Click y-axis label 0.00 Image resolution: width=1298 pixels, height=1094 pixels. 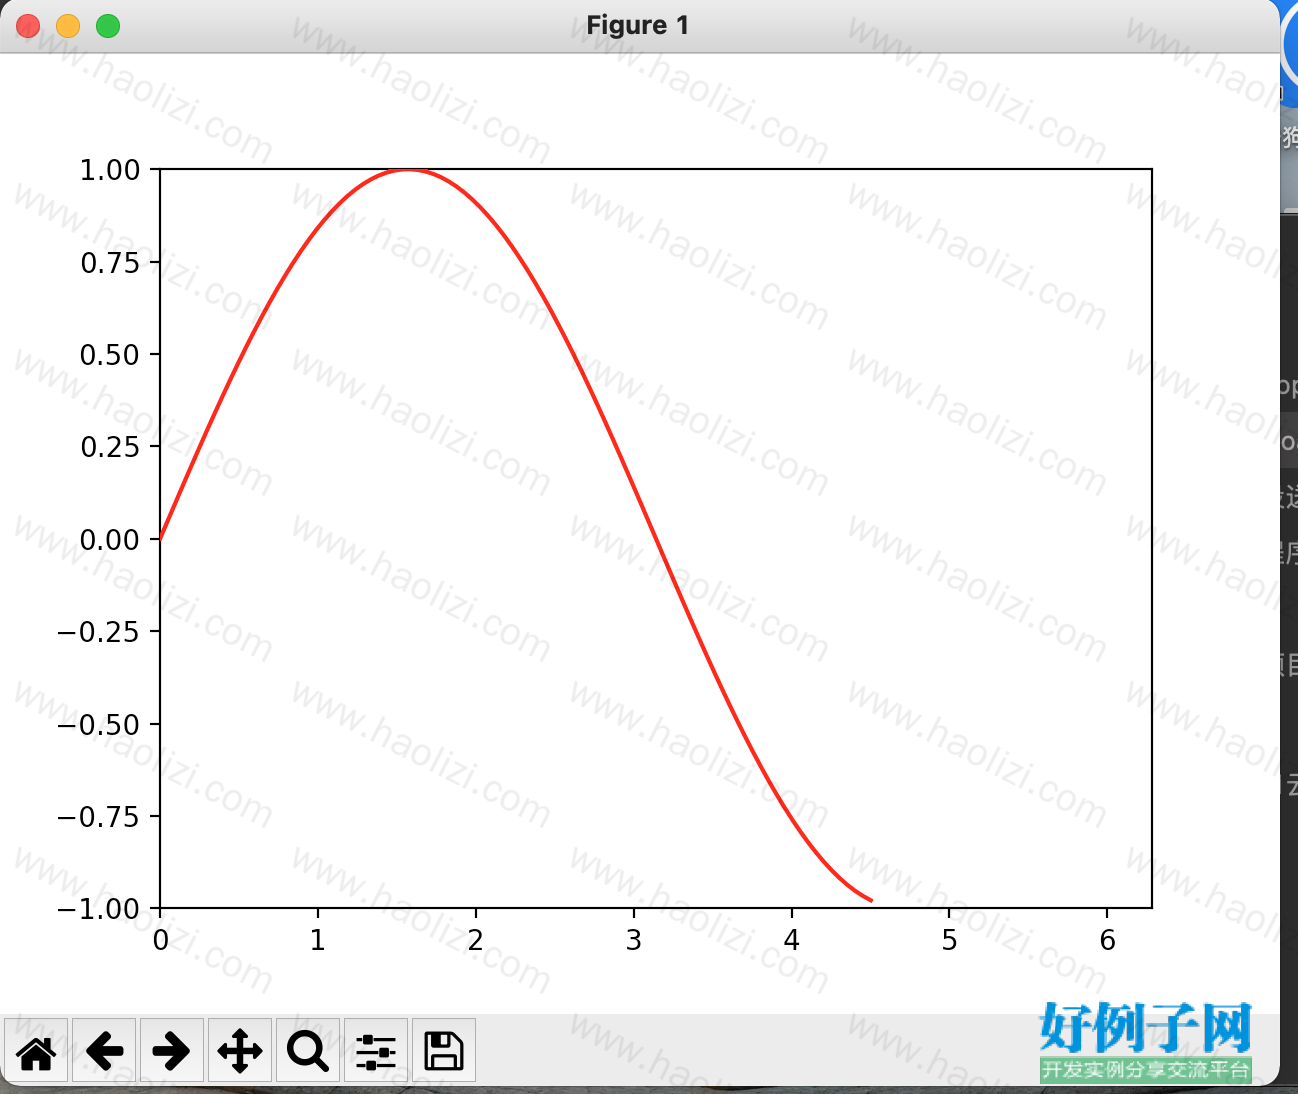[x=110, y=540]
